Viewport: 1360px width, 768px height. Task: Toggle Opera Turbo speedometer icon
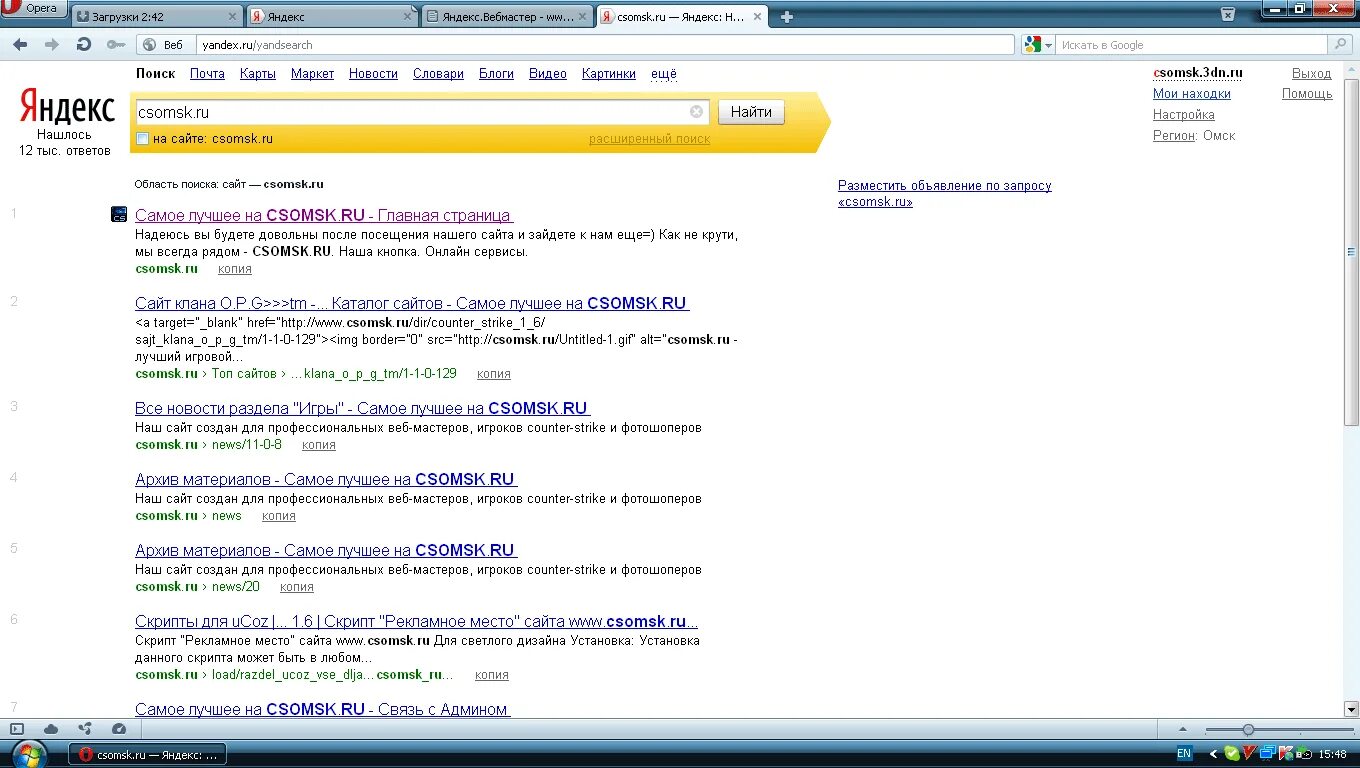119,730
